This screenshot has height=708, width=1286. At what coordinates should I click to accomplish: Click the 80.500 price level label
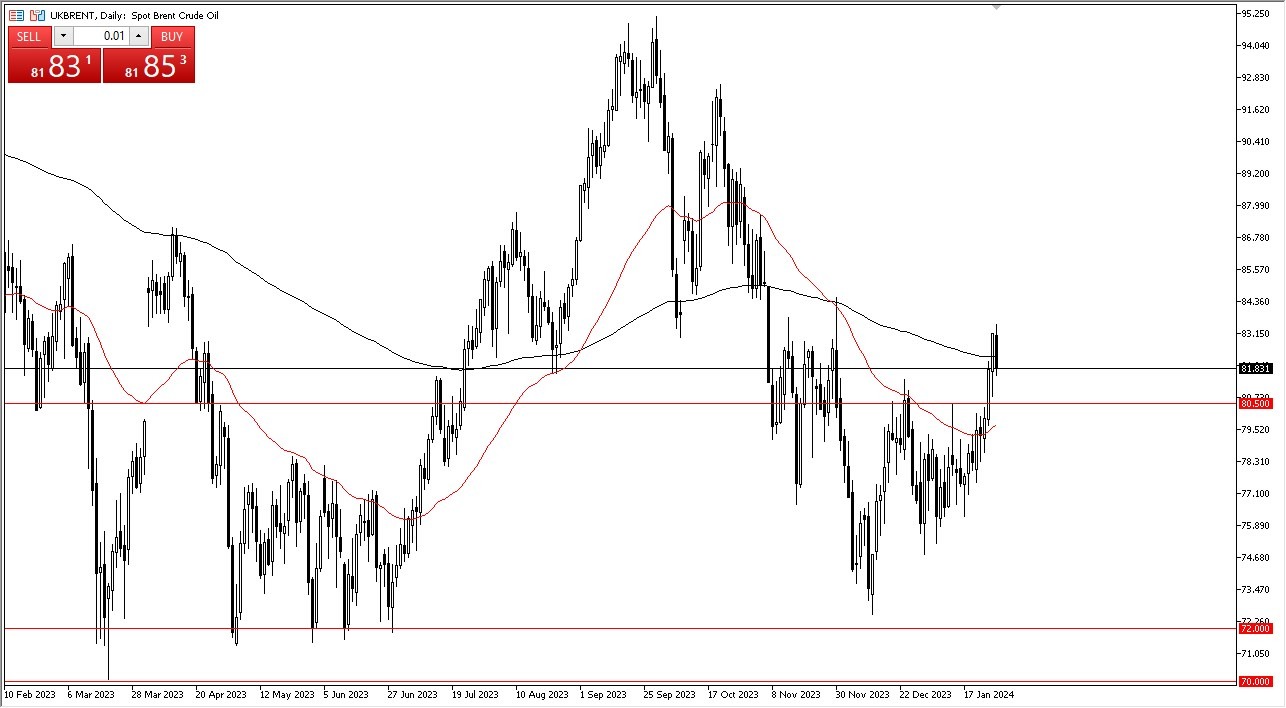coord(1258,404)
